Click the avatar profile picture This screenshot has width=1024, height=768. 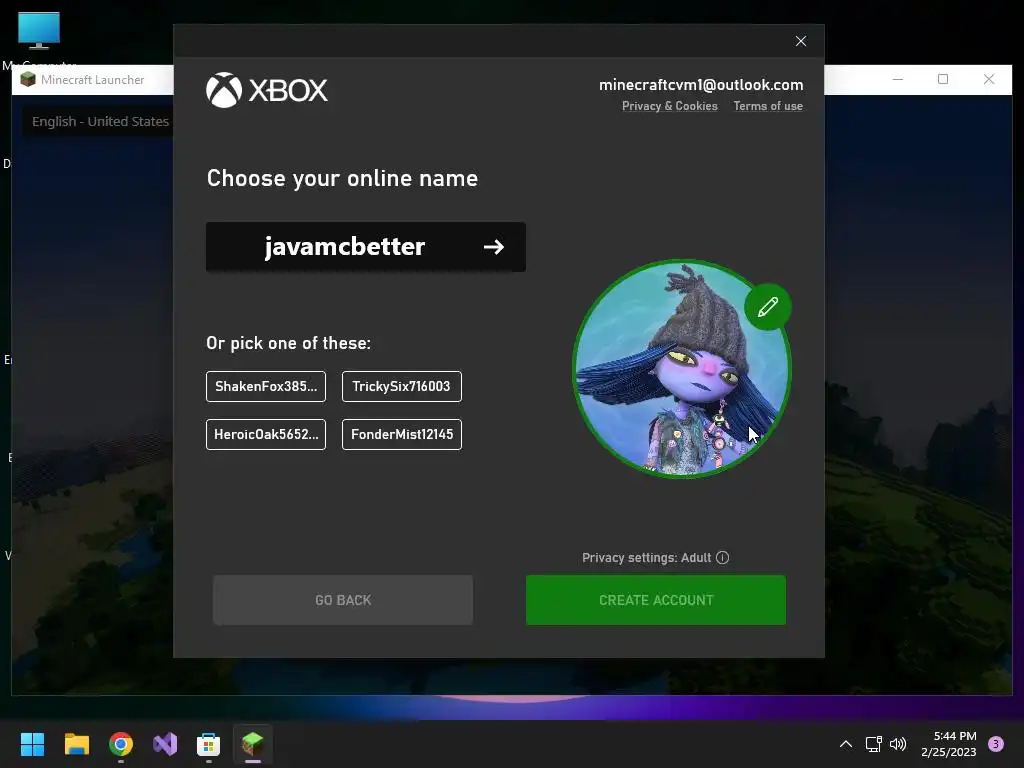[x=682, y=369]
